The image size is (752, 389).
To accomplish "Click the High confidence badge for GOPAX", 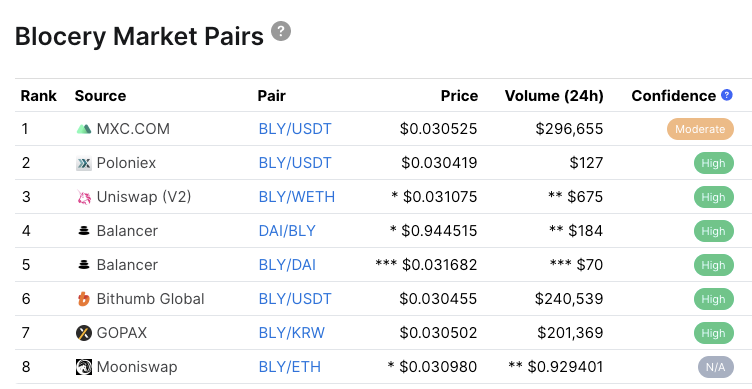I will pyautogui.click(x=714, y=333).
